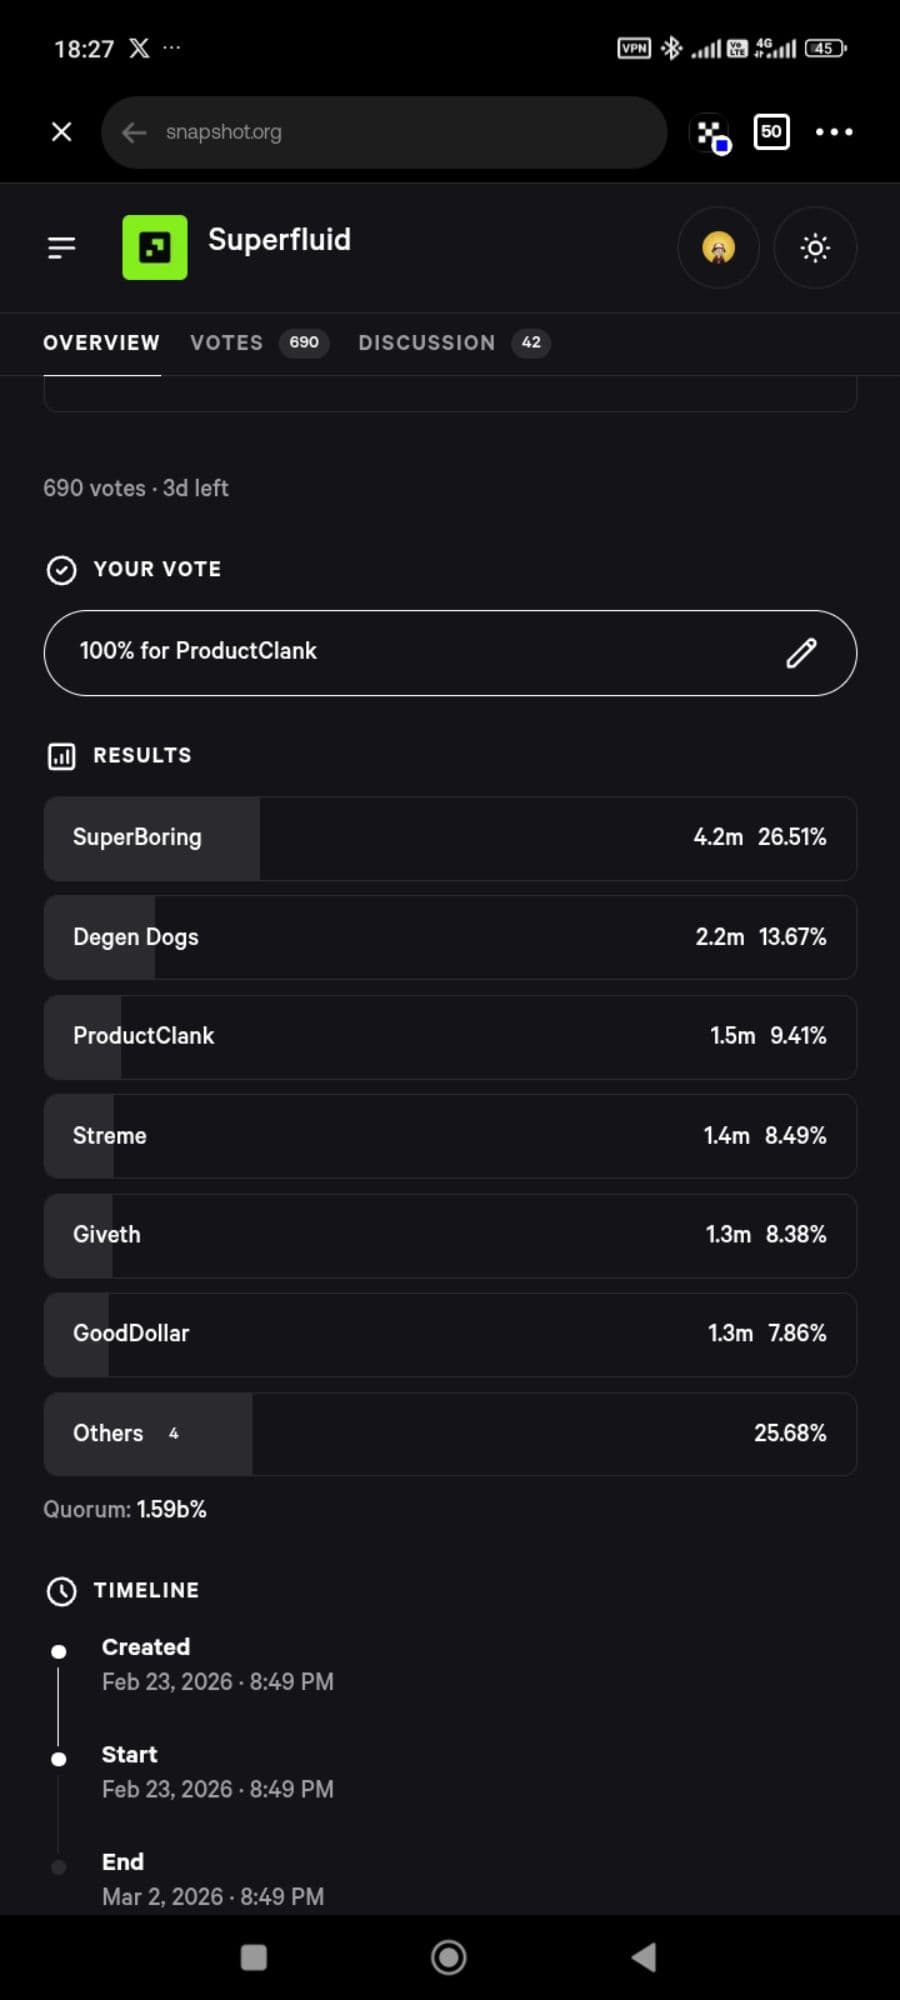Tap the Android recent apps square
This screenshot has height=2000, width=900.
tap(254, 1957)
